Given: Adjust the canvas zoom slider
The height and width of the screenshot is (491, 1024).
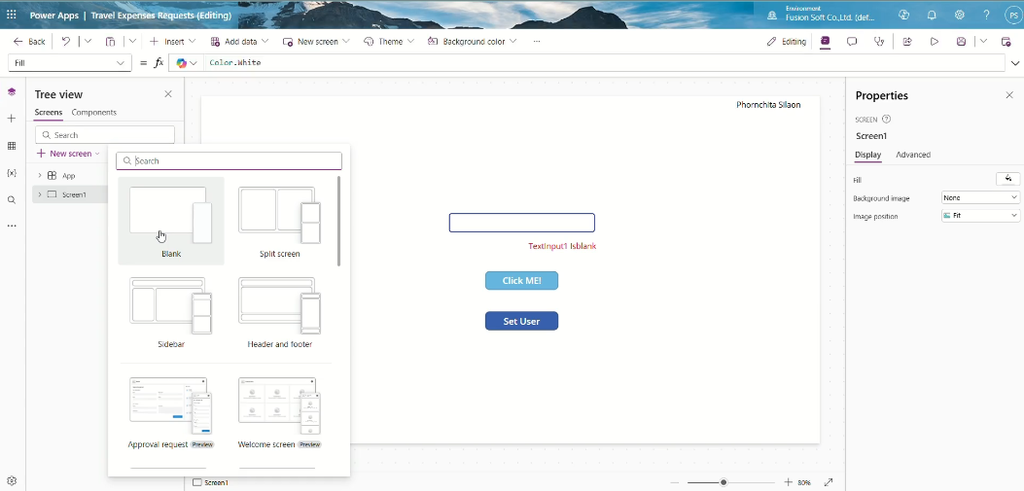Looking at the screenshot, I should (724, 483).
